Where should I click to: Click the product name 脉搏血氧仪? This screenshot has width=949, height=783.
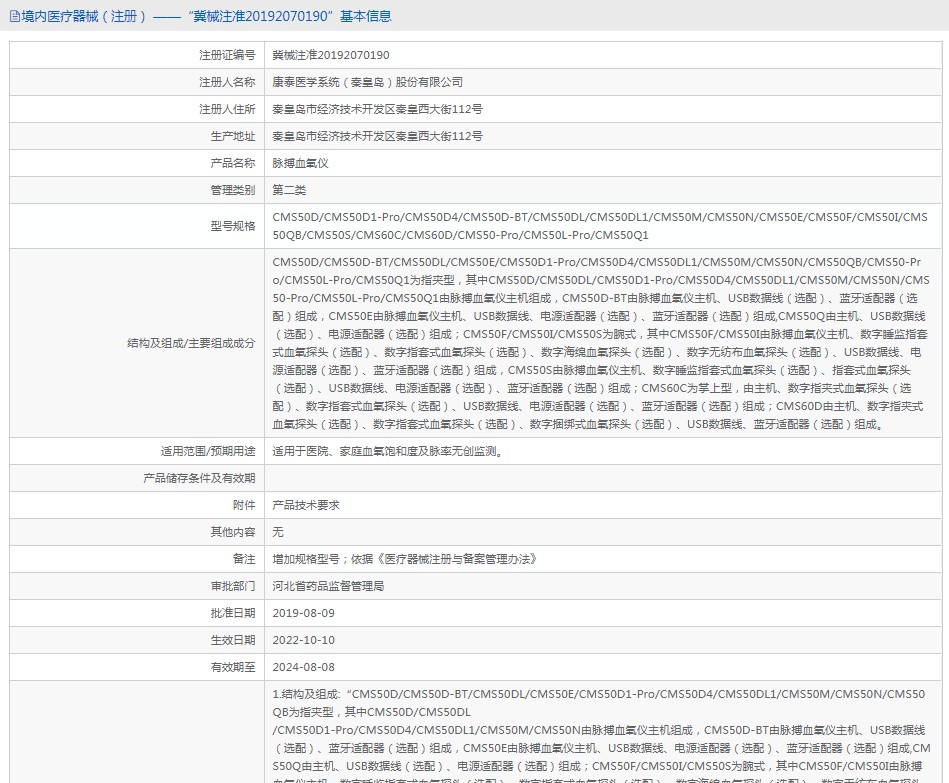300,163
